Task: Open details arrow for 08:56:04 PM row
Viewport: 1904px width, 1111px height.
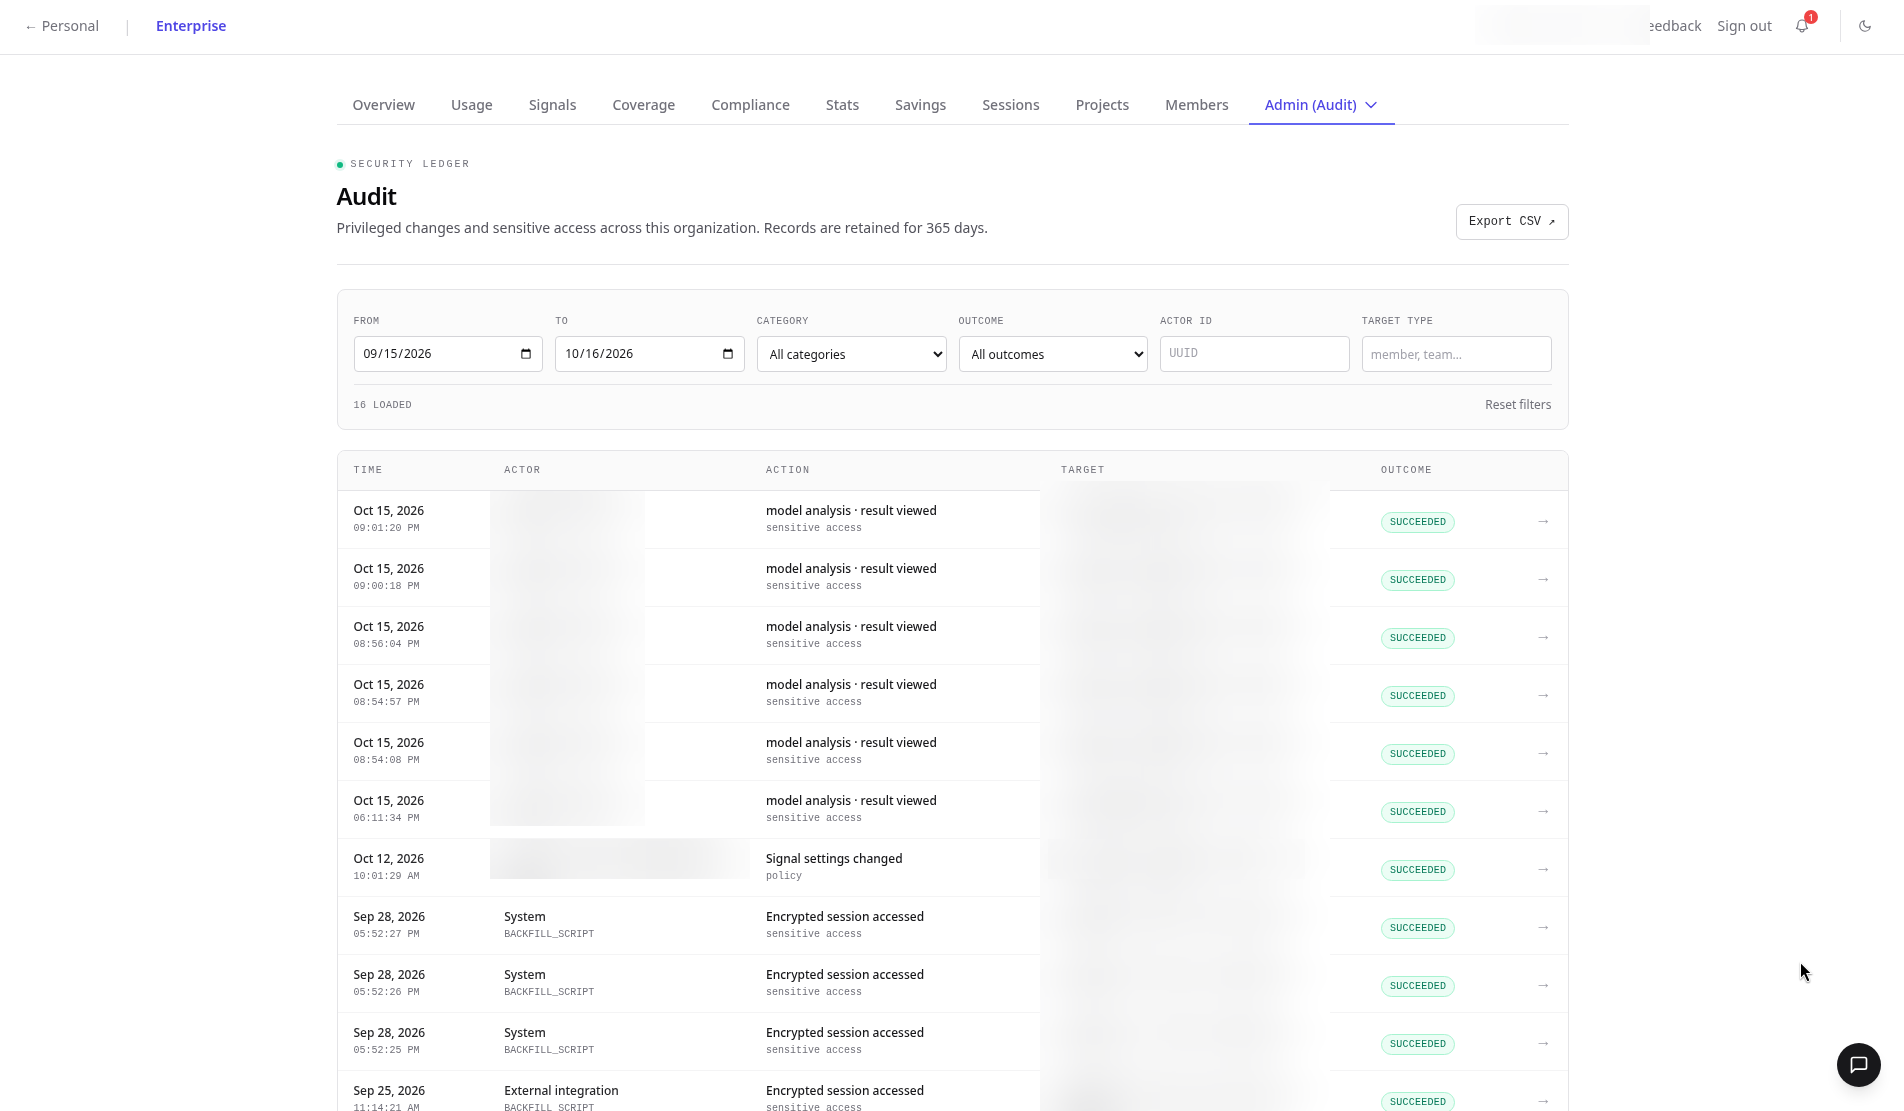Action: coord(1543,637)
